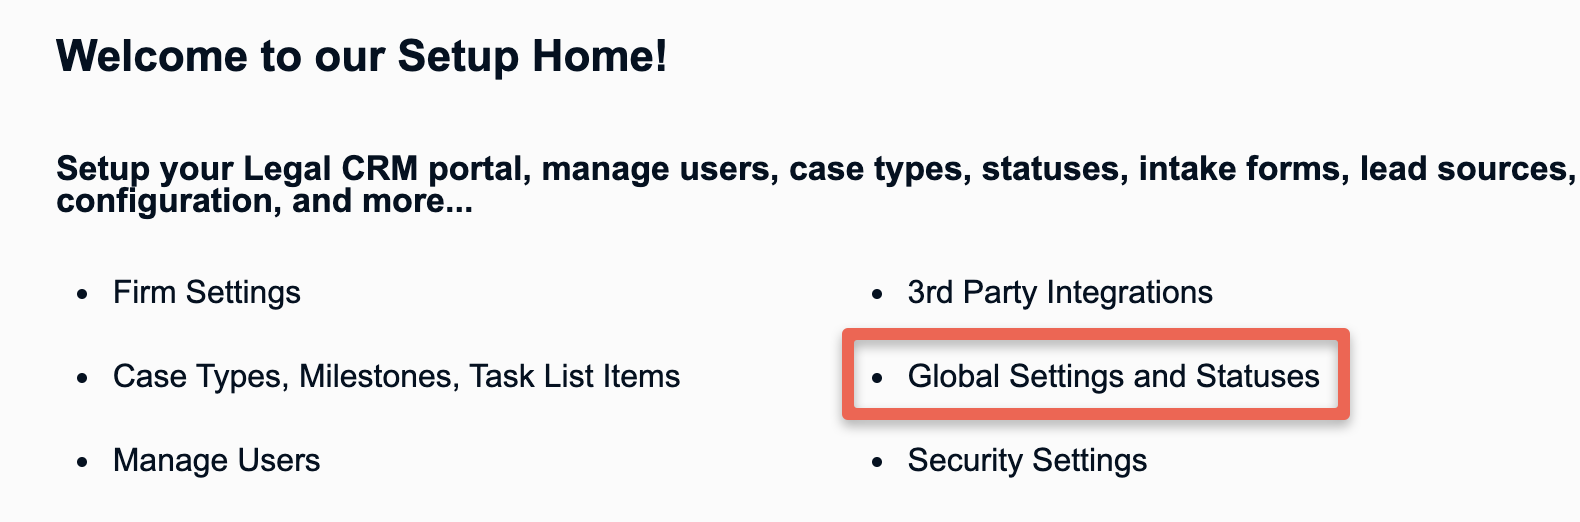The height and width of the screenshot is (522, 1580).
Task: Select Global Settings and Statuses
Action: 1113,376
